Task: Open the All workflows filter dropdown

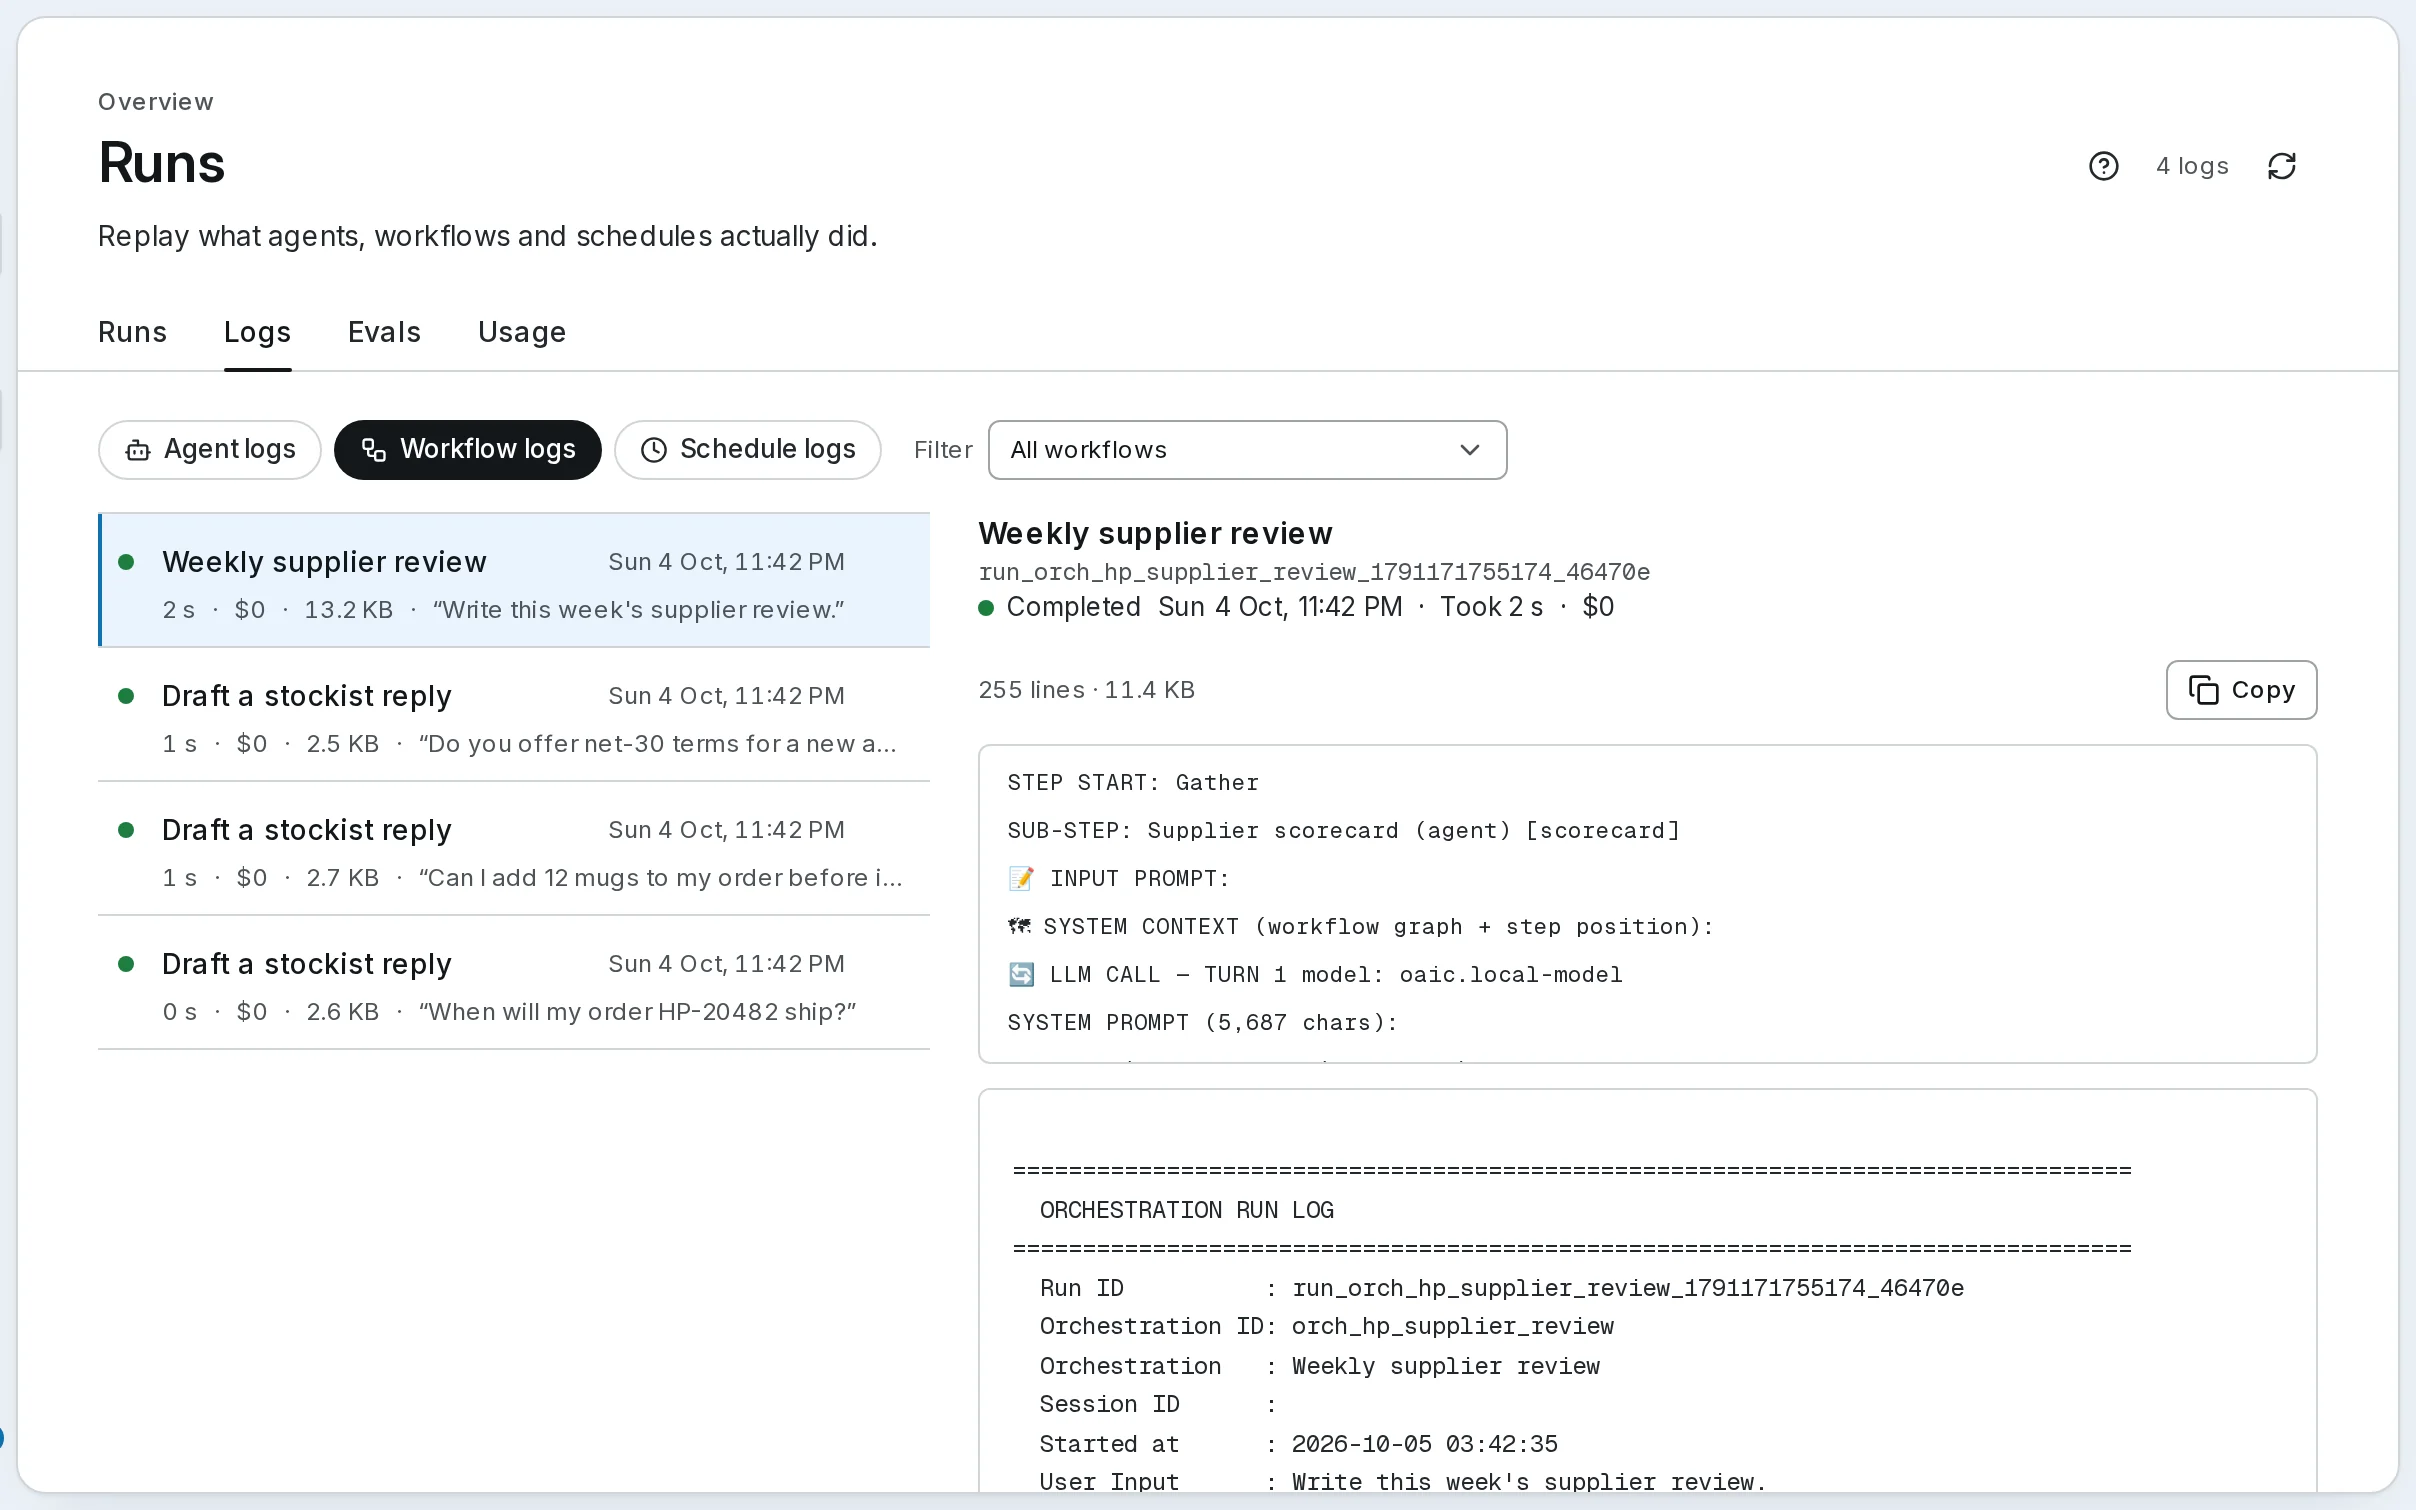Action: [x=1247, y=450]
